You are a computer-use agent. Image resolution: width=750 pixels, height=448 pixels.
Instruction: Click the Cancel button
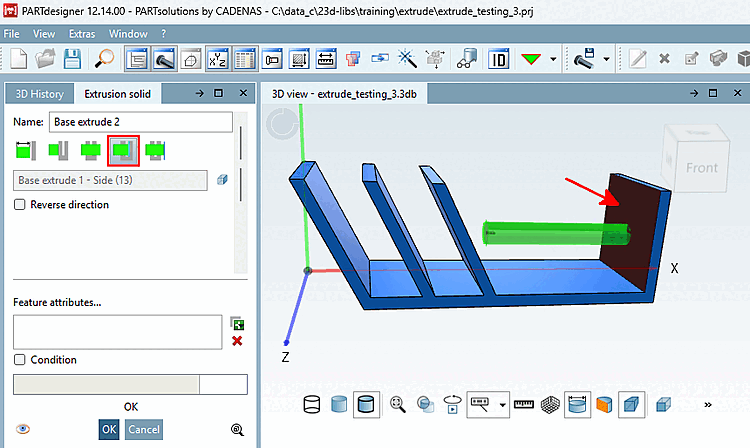pos(144,429)
